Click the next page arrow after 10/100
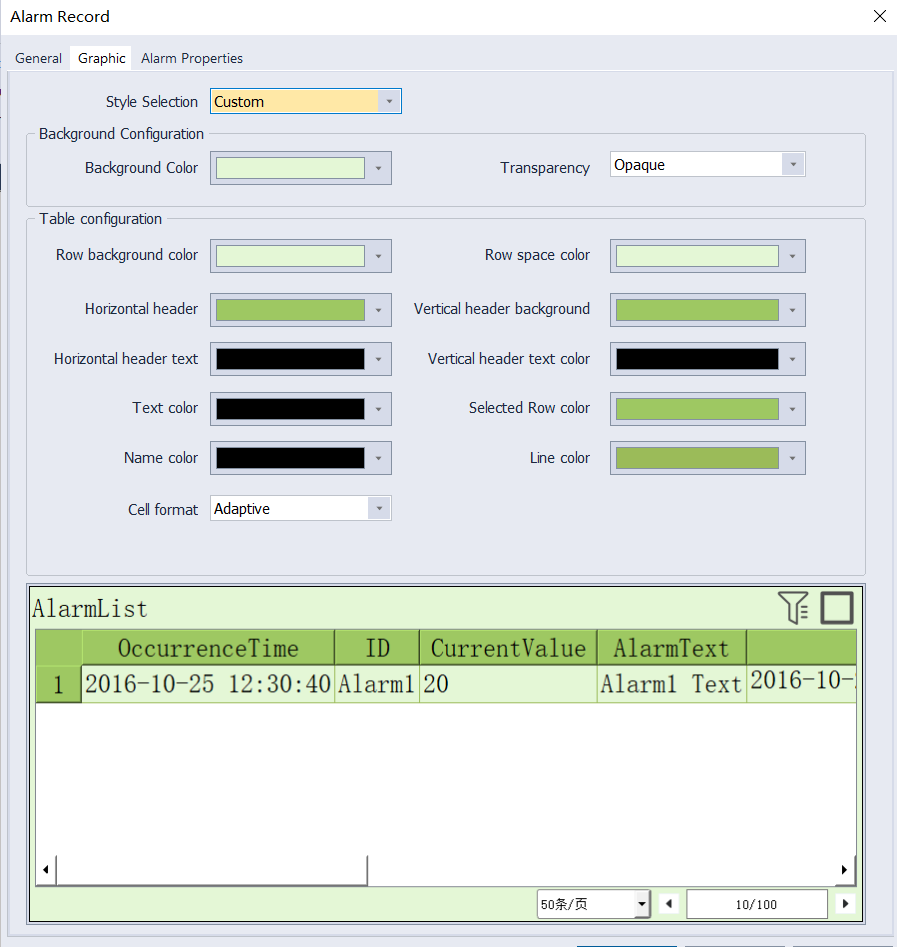Viewport: 897px width, 947px height. (845, 904)
